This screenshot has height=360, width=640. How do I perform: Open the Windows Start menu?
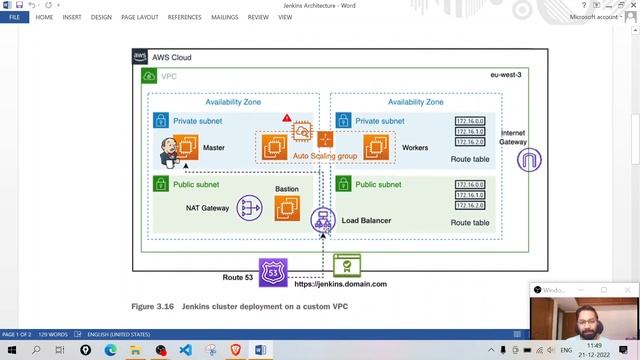click(x=12, y=350)
